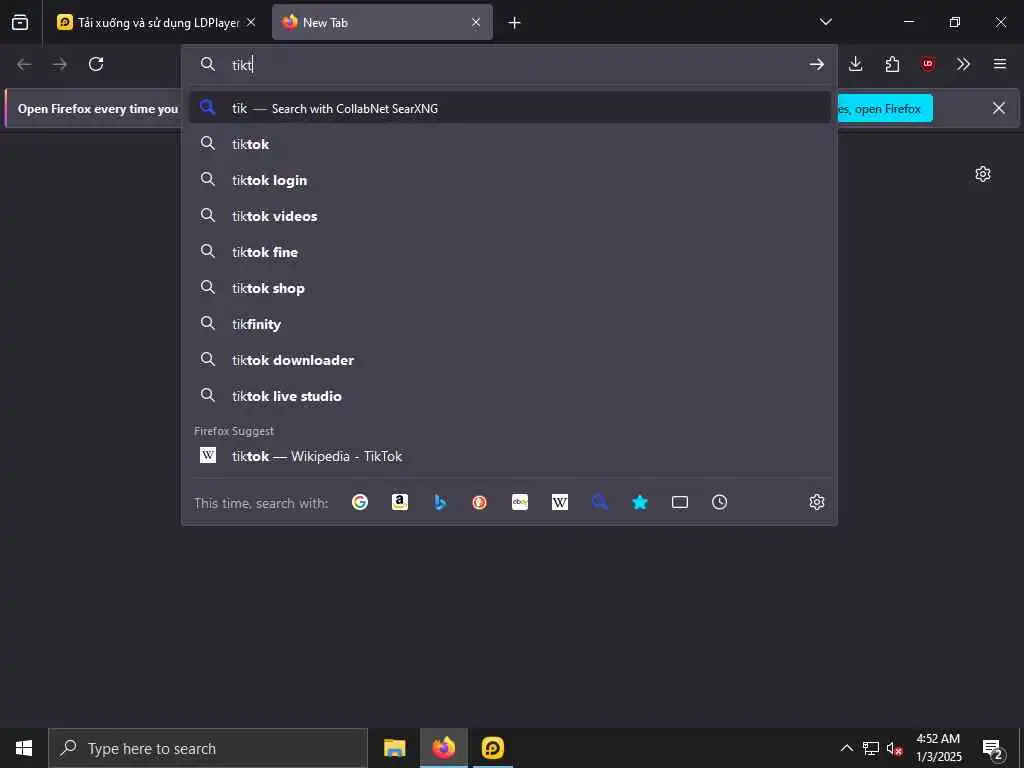
Task: Open the Action Center notifications
Action: (993, 748)
